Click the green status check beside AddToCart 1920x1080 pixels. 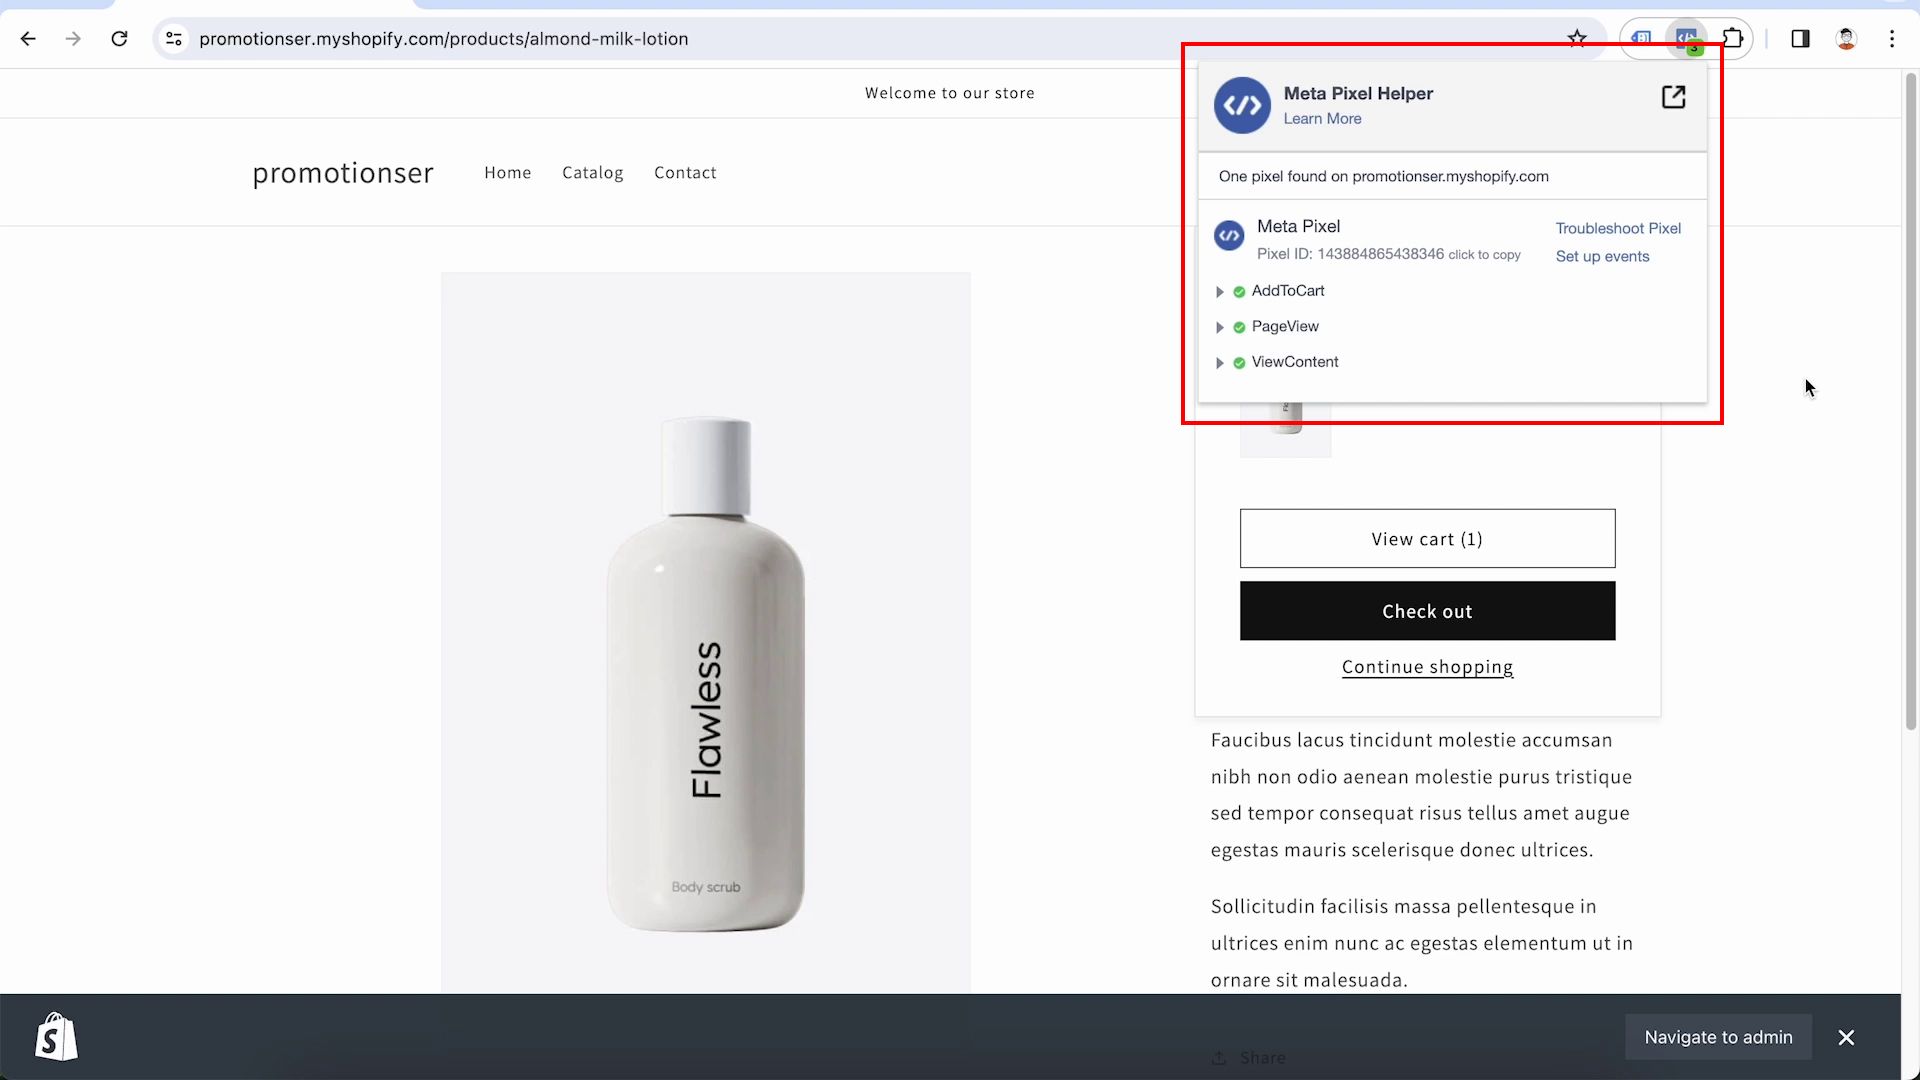pyautogui.click(x=1239, y=291)
